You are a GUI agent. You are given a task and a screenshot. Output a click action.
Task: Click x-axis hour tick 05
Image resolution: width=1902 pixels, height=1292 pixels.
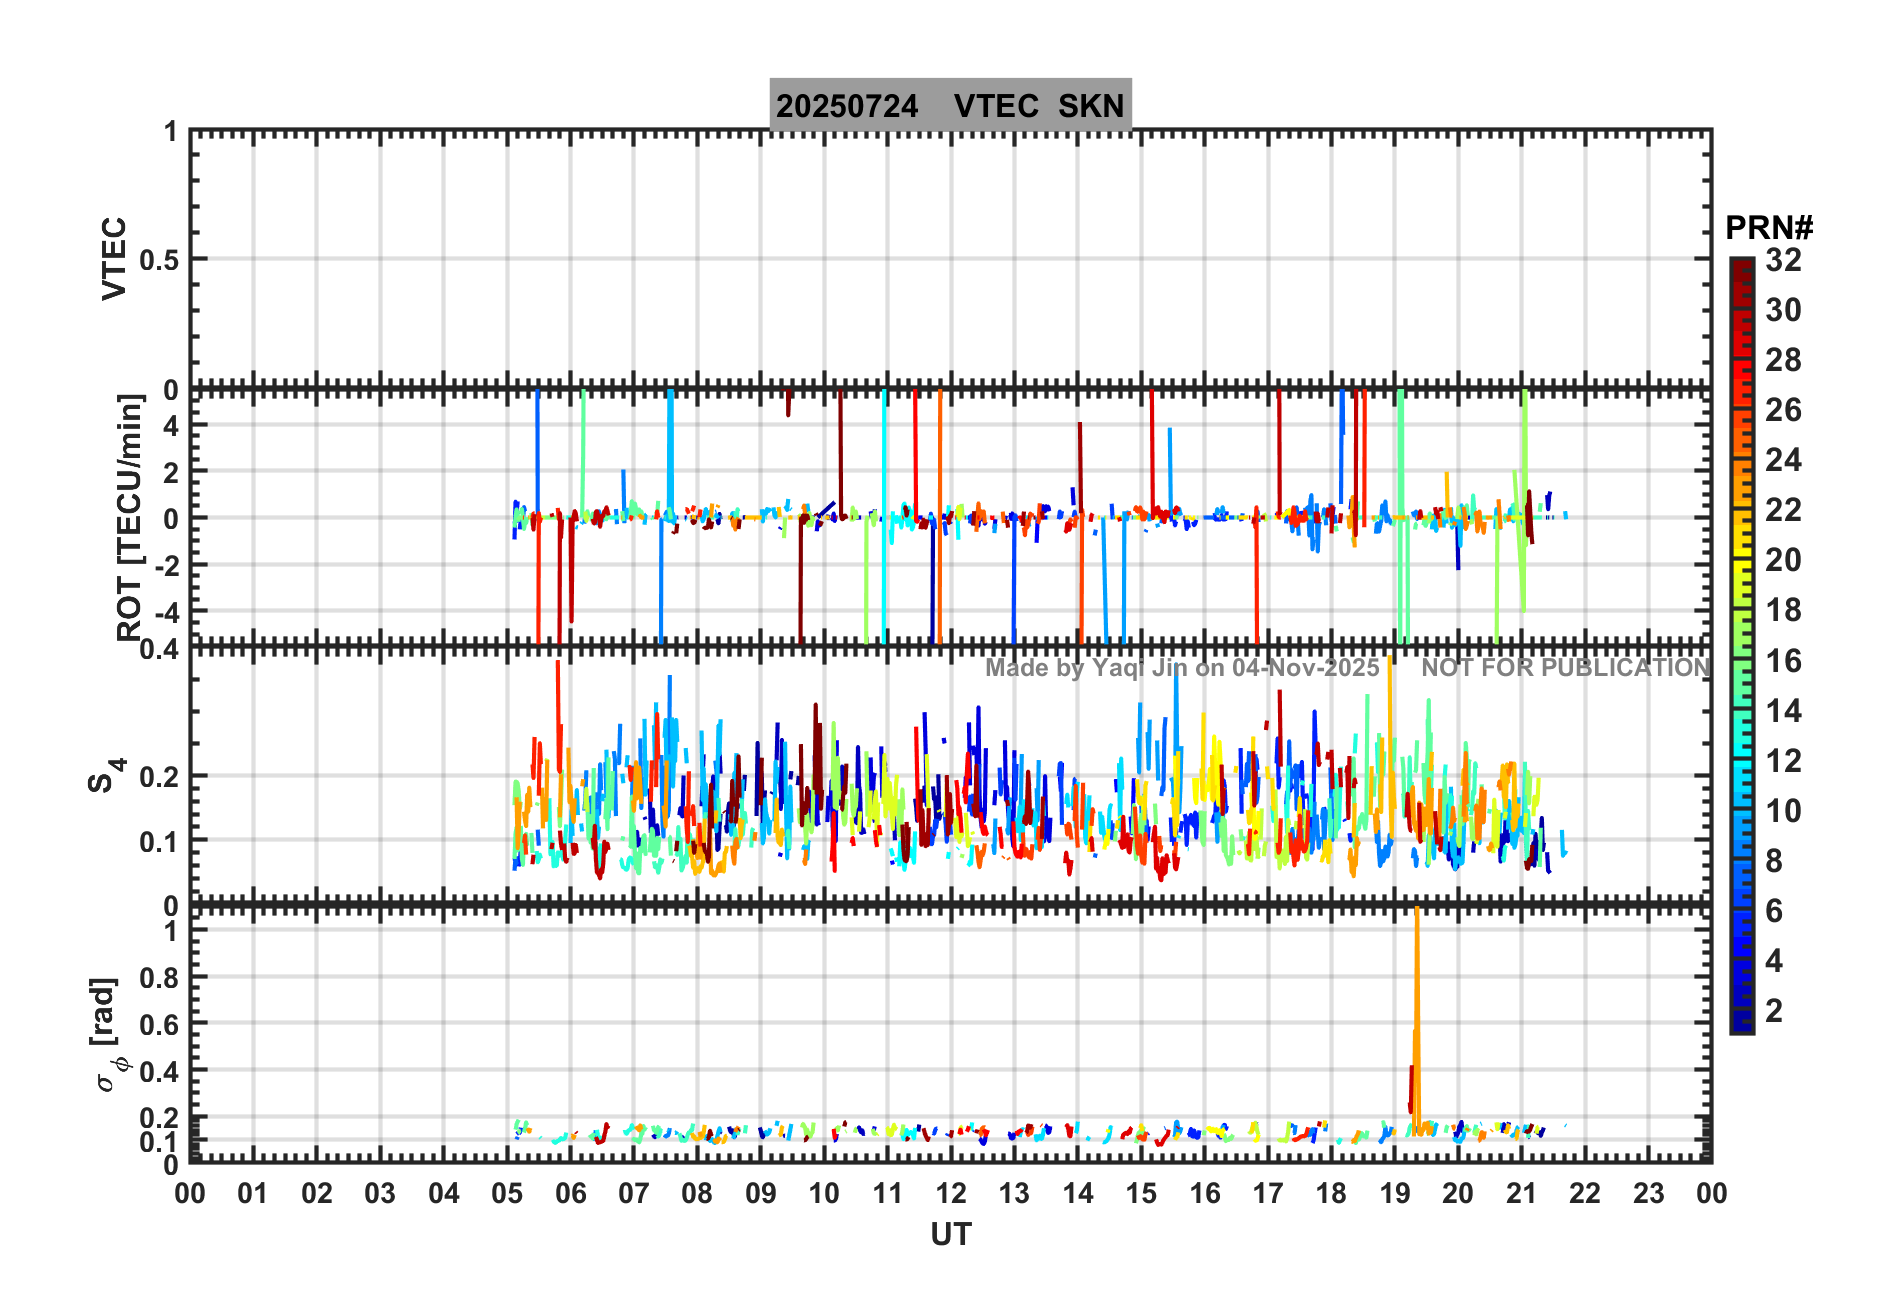click(507, 1193)
